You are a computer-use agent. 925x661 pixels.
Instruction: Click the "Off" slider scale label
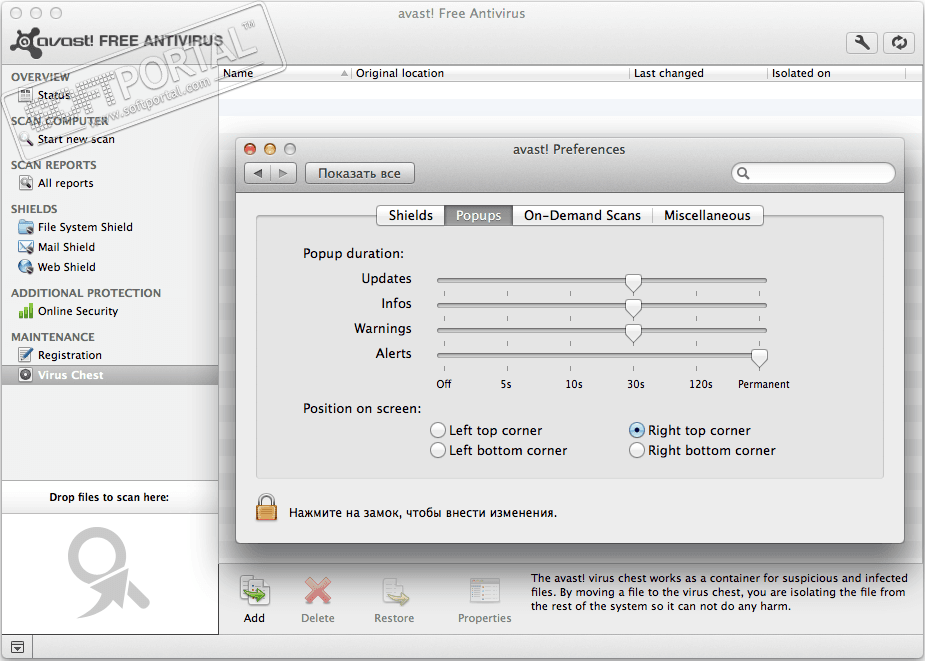click(444, 384)
